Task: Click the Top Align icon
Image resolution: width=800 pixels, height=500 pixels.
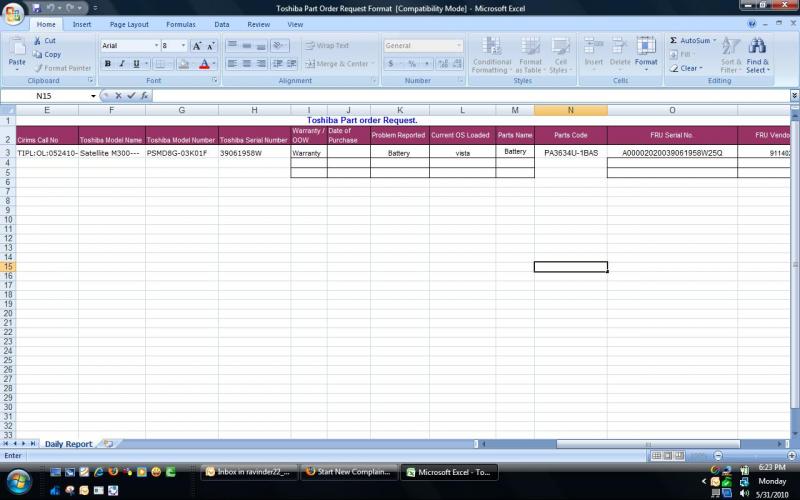Action: click(x=232, y=45)
